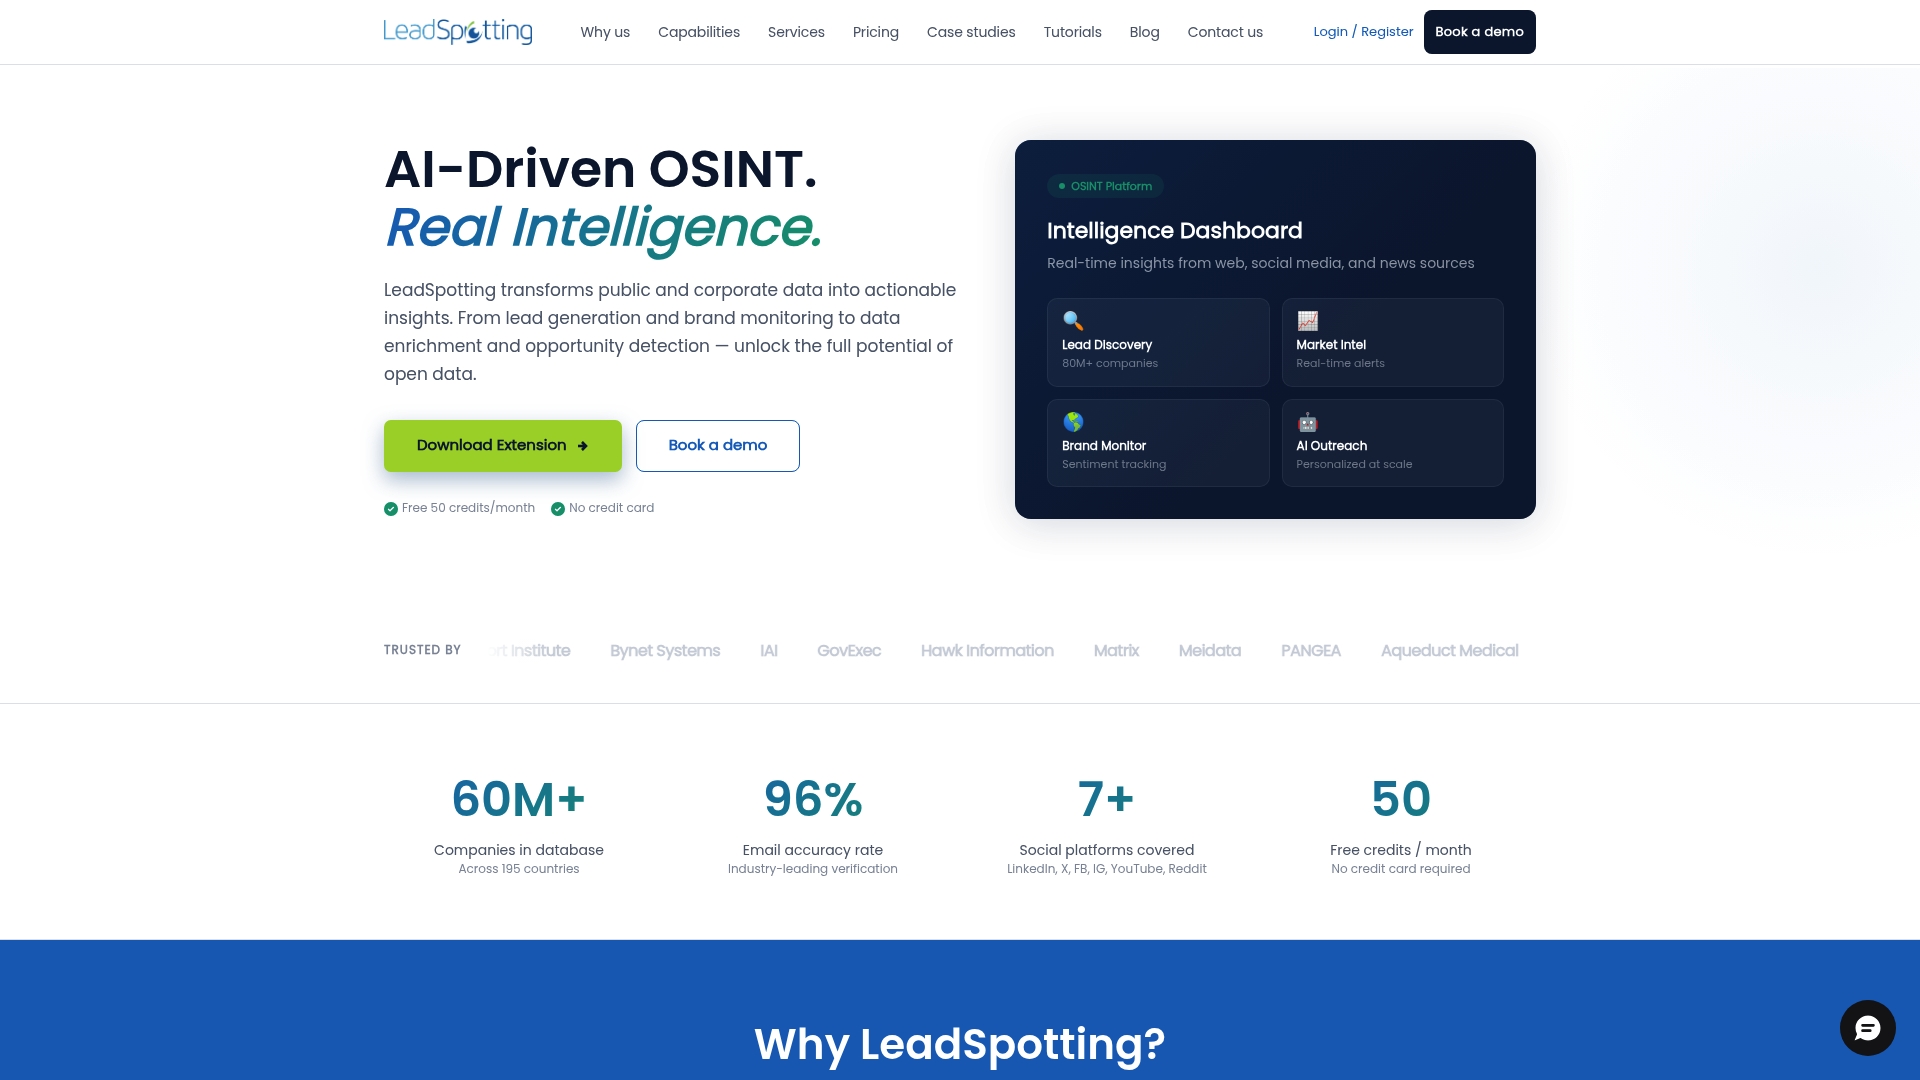Click the Free credits / month label
The width and height of the screenshot is (1920, 1080).
[x=1401, y=850]
